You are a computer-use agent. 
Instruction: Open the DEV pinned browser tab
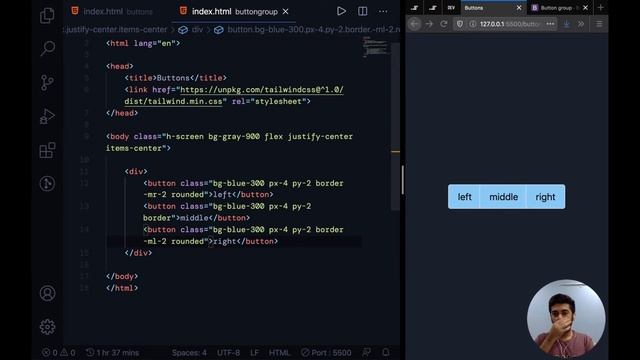point(451,8)
